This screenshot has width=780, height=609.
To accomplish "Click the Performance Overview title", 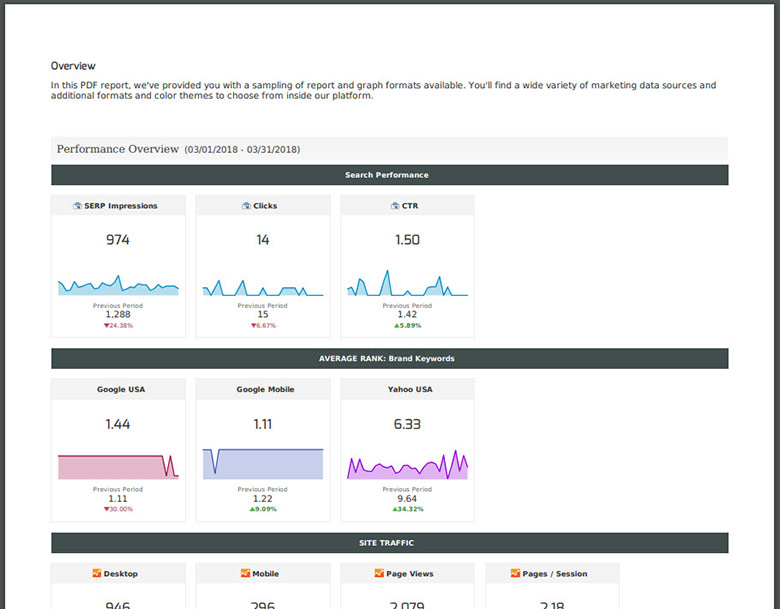I will (x=117, y=149).
